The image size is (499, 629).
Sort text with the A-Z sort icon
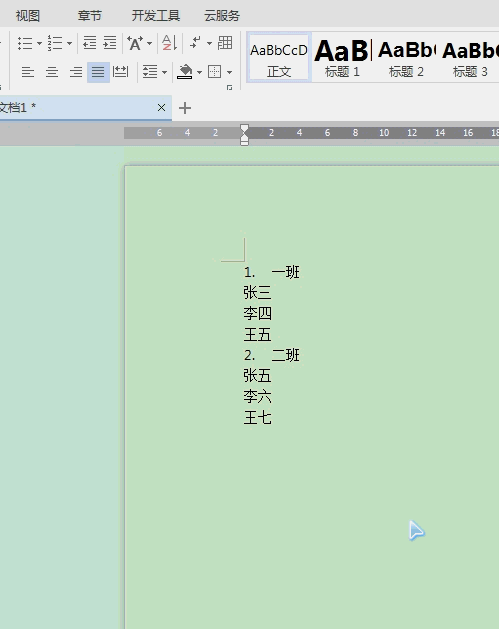point(169,43)
